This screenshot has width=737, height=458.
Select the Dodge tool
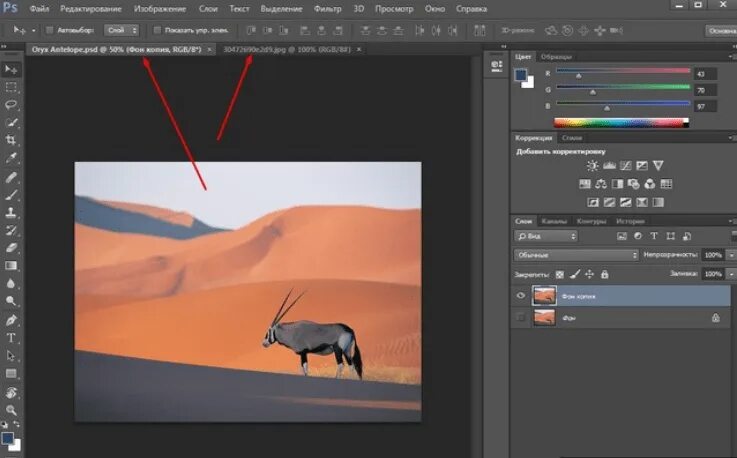coord(11,301)
